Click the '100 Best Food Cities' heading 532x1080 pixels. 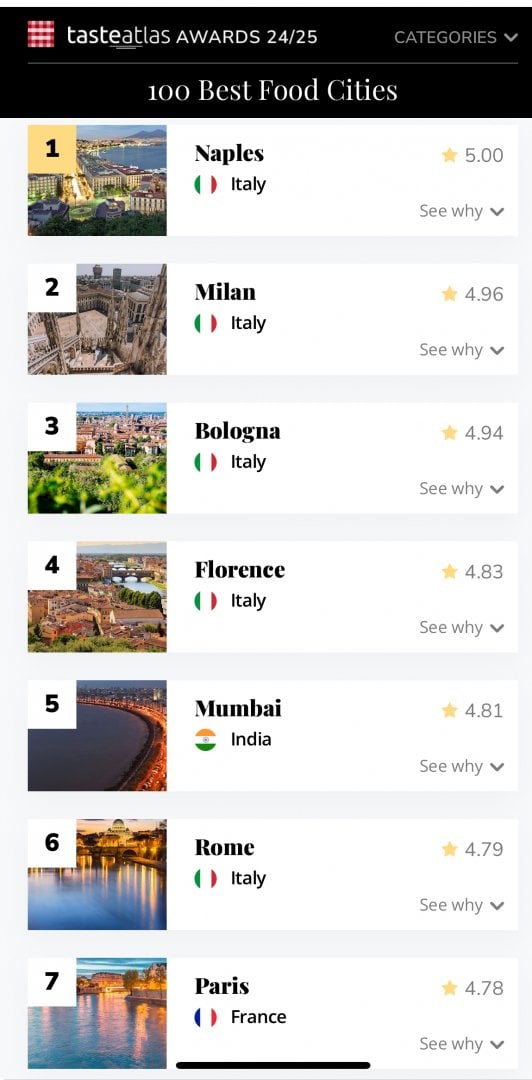(273, 90)
